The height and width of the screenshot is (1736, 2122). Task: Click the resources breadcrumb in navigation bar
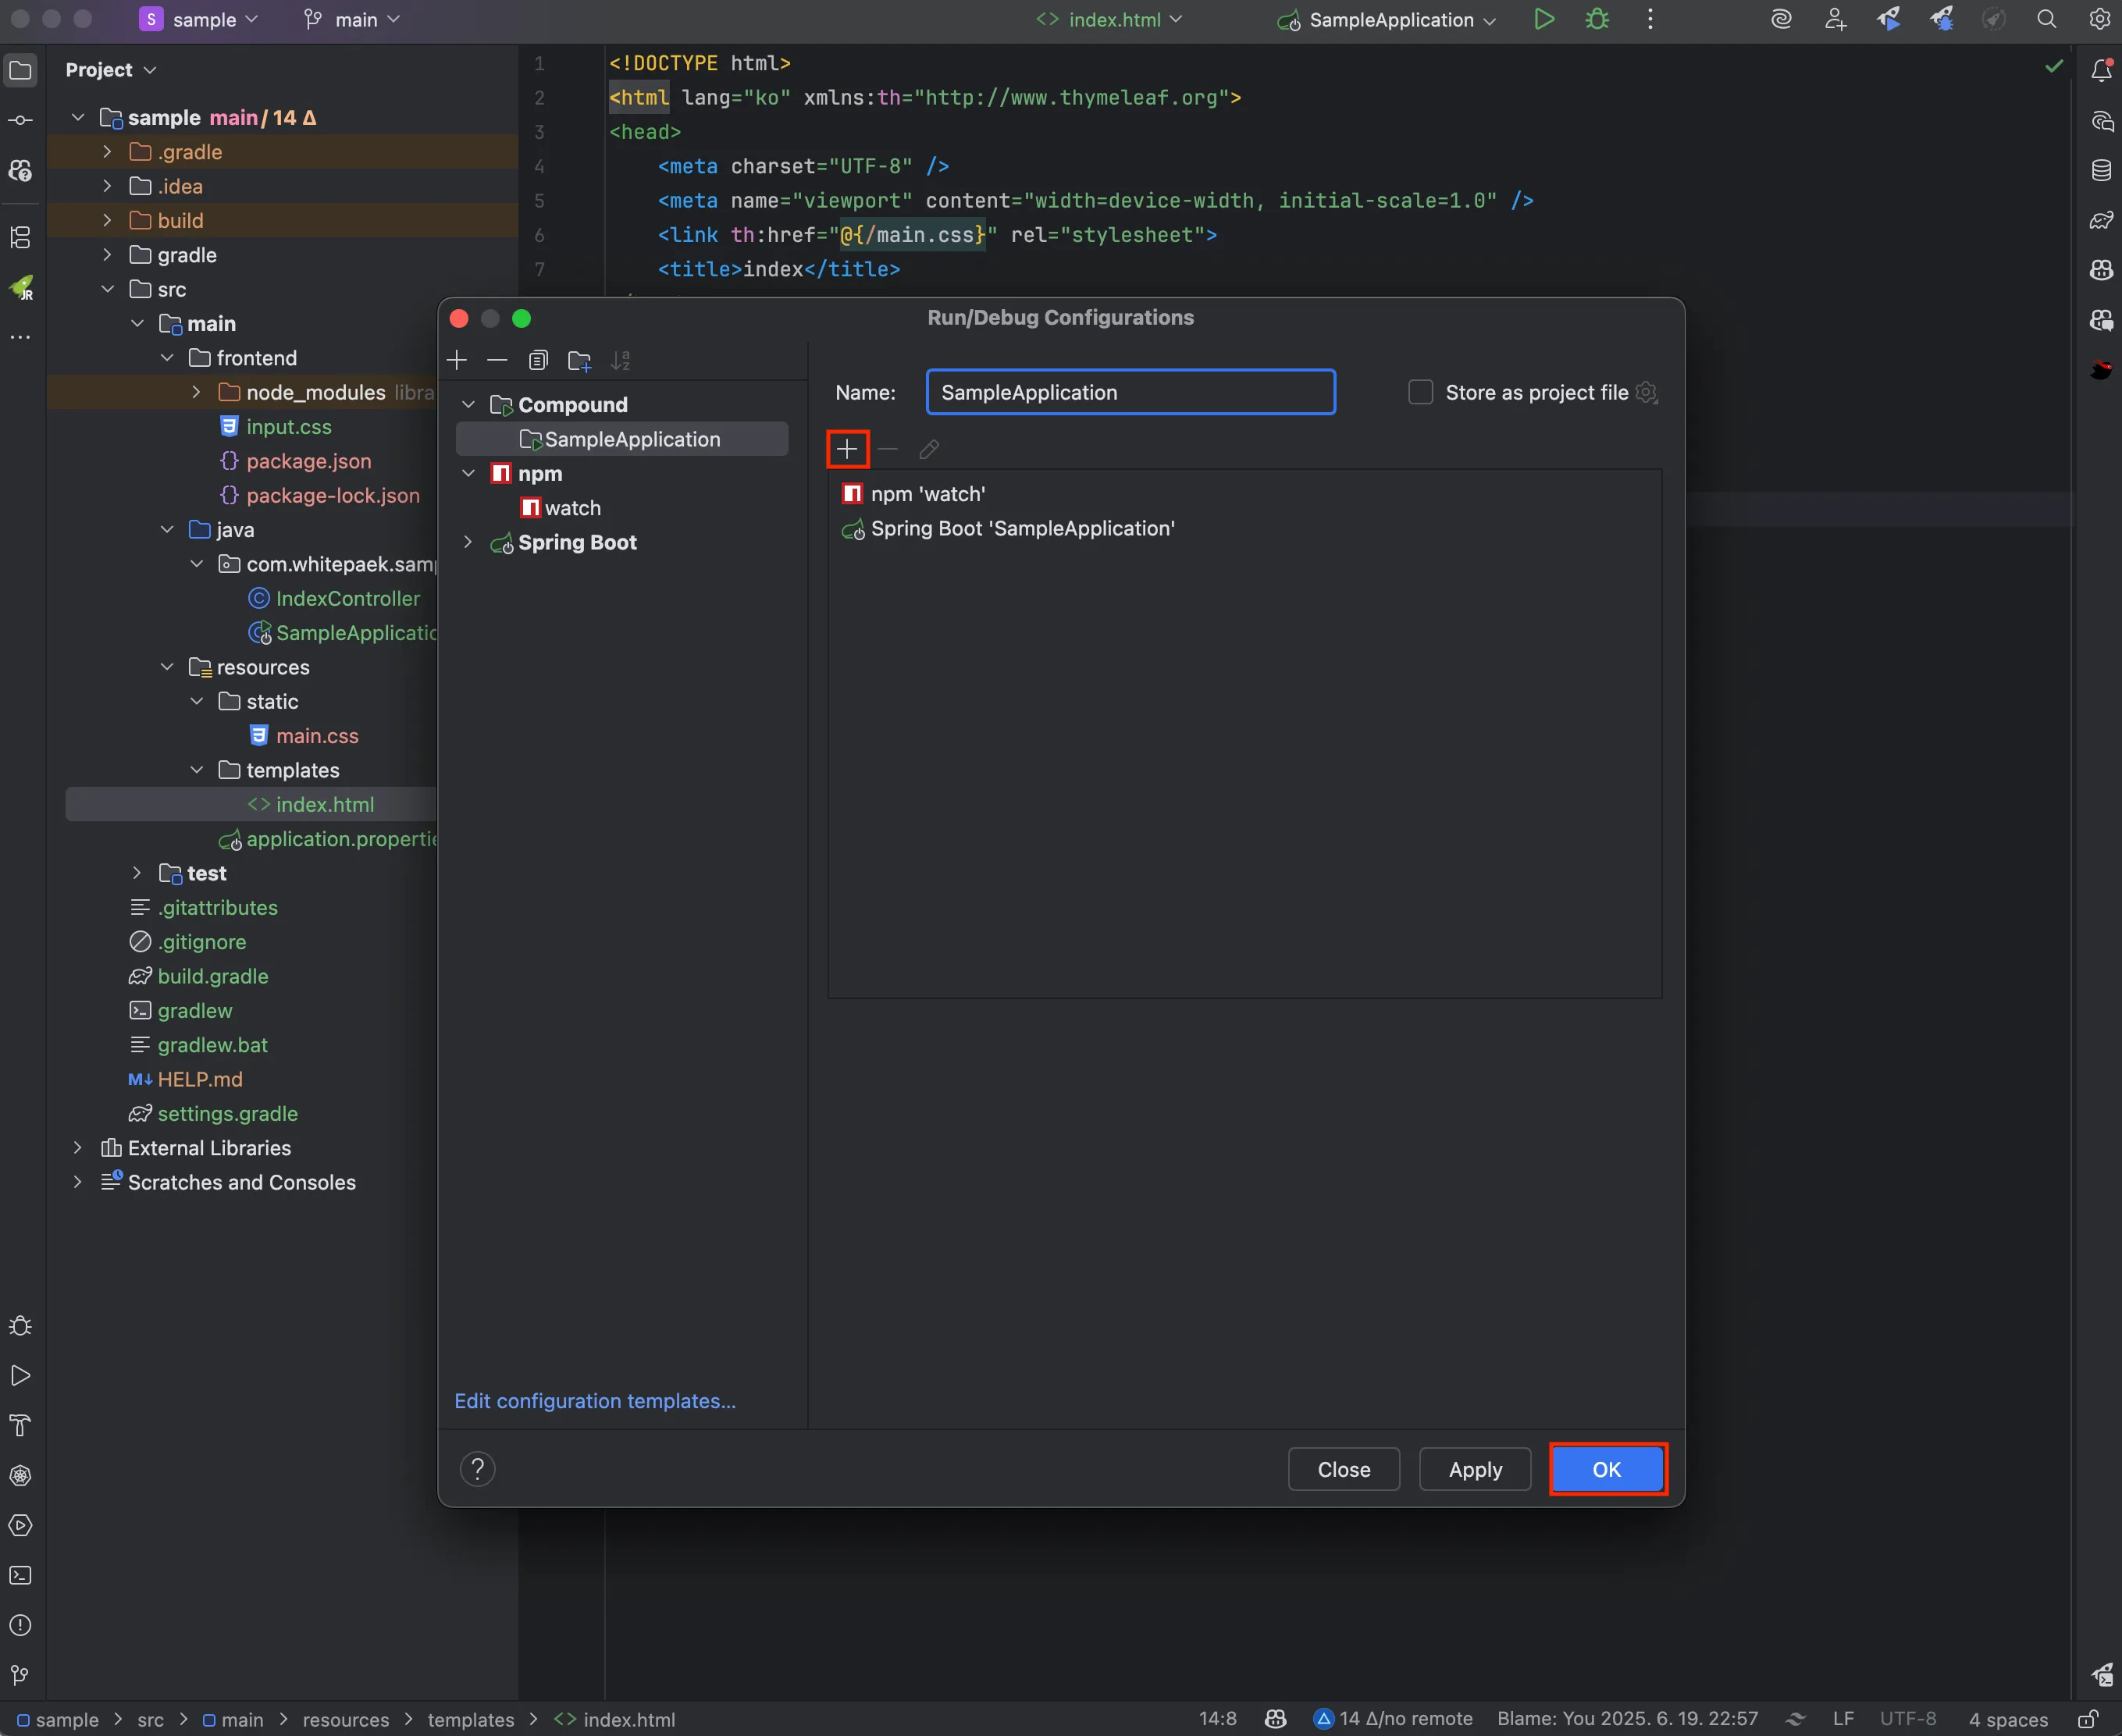345,1719
